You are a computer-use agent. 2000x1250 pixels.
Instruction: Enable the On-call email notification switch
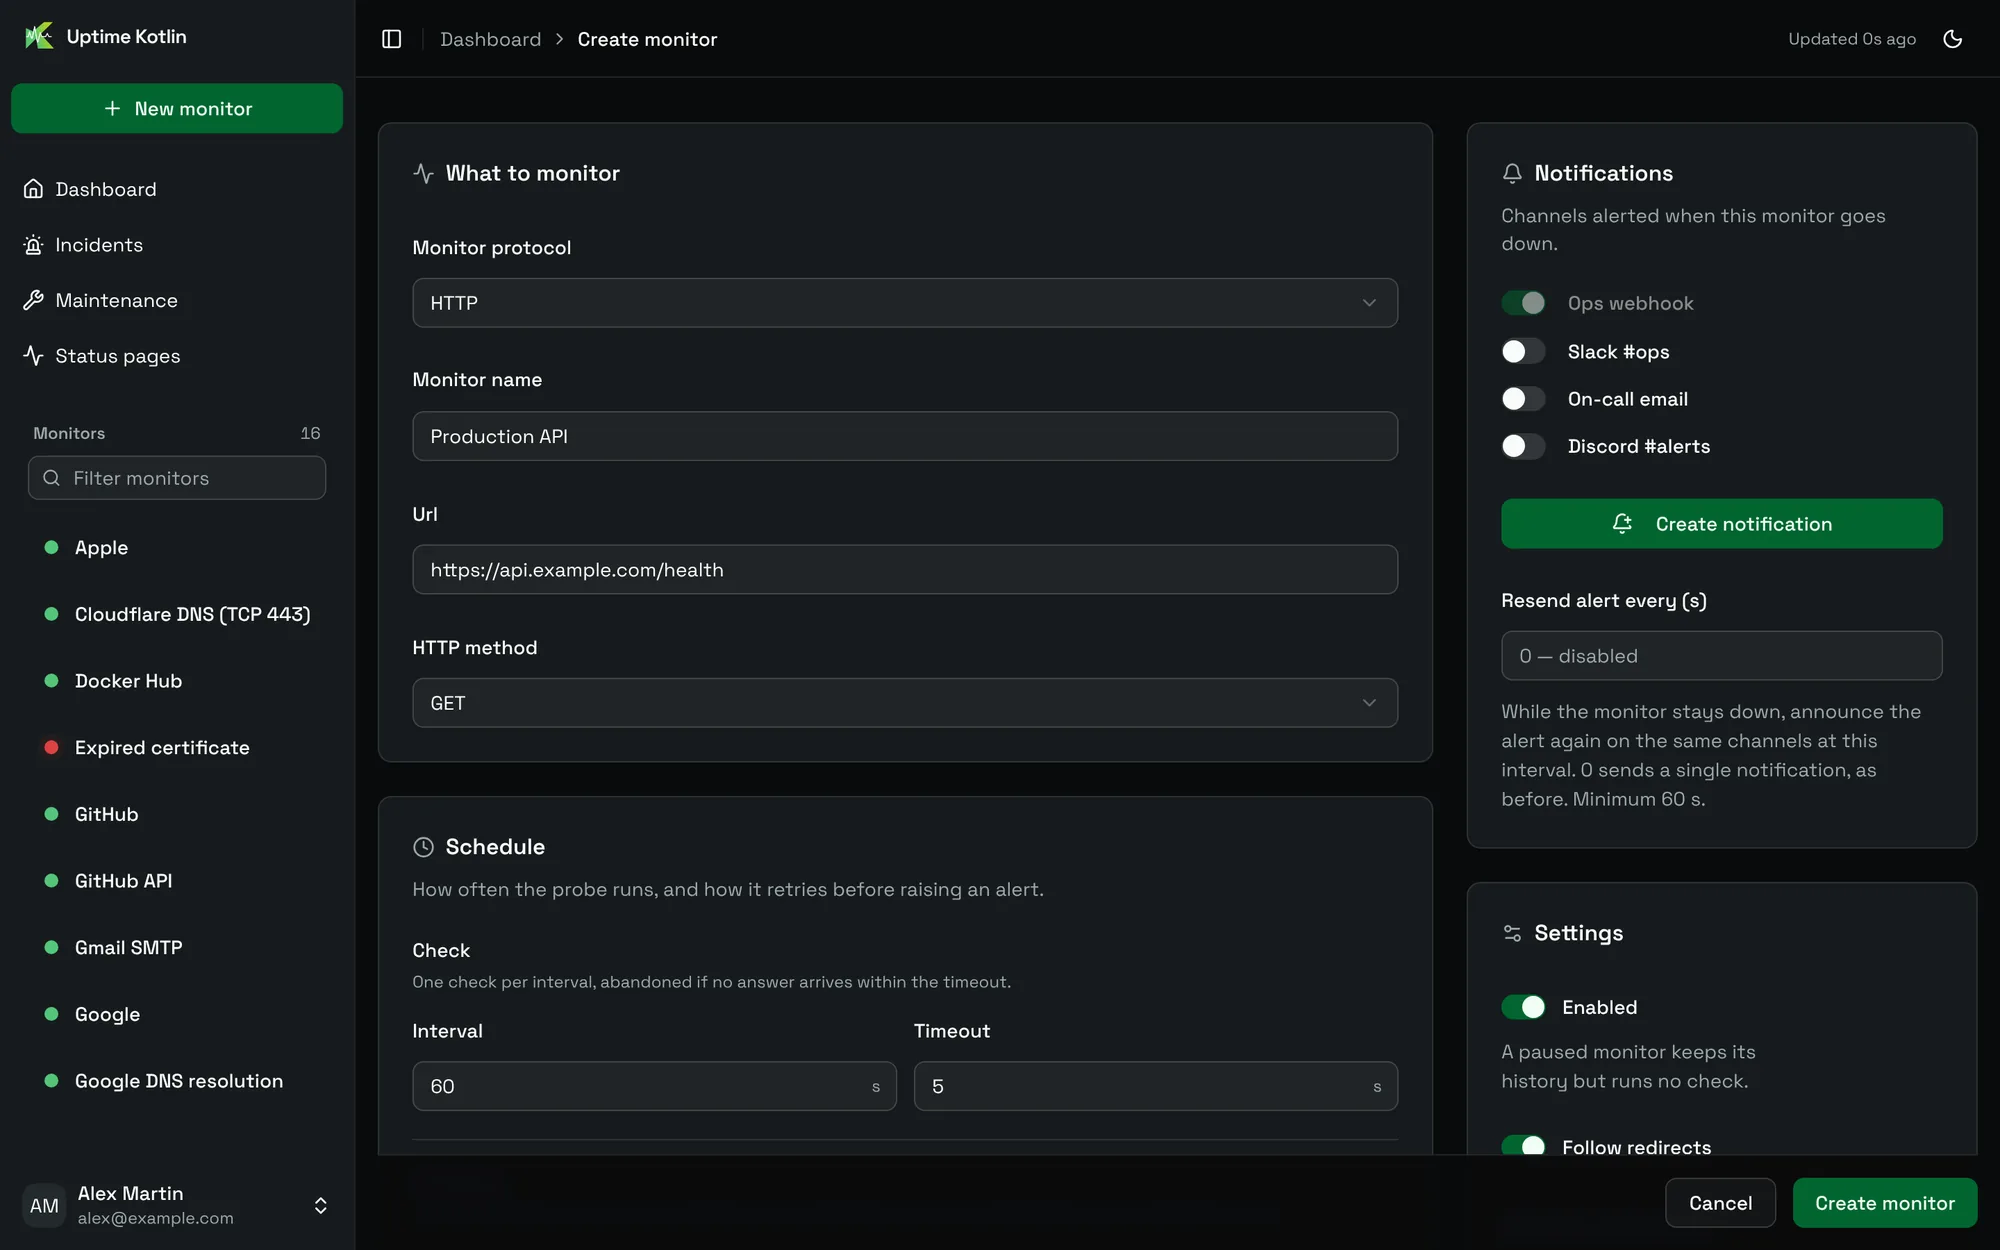(1523, 399)
